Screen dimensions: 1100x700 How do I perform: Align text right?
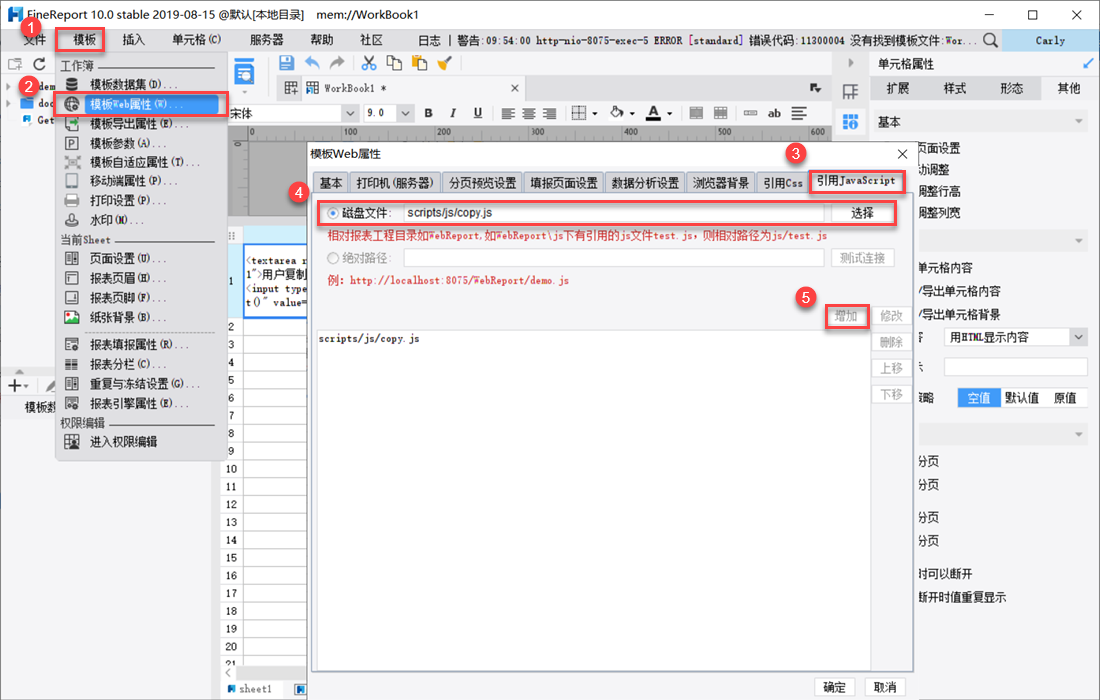click(549, 113)
